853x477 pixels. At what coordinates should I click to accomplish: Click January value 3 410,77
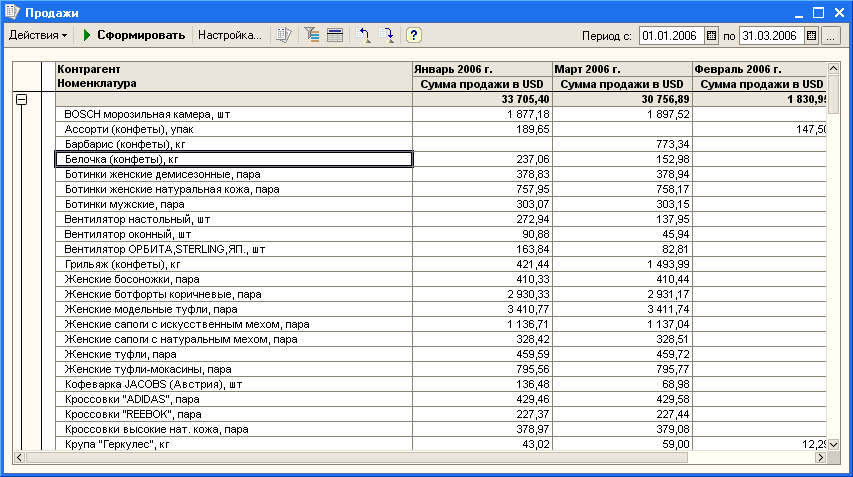[482, 309]
